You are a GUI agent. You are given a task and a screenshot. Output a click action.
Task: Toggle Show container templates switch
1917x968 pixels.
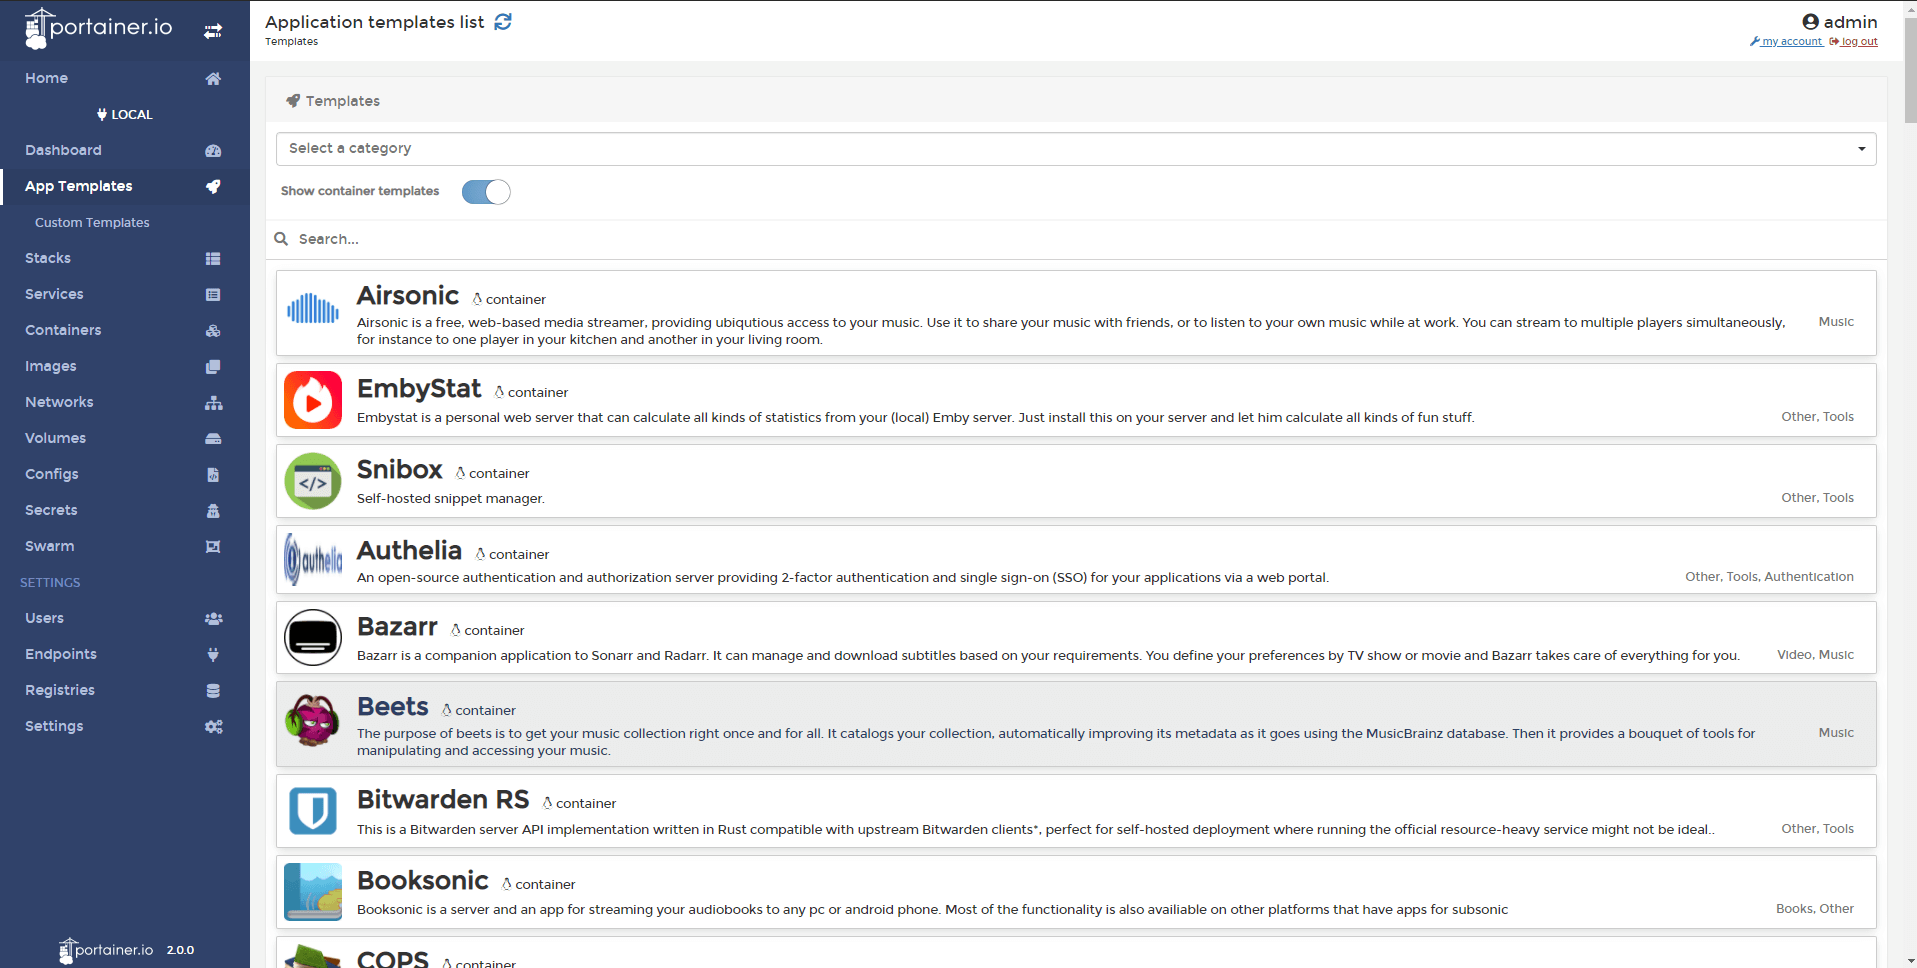(486, 192)
